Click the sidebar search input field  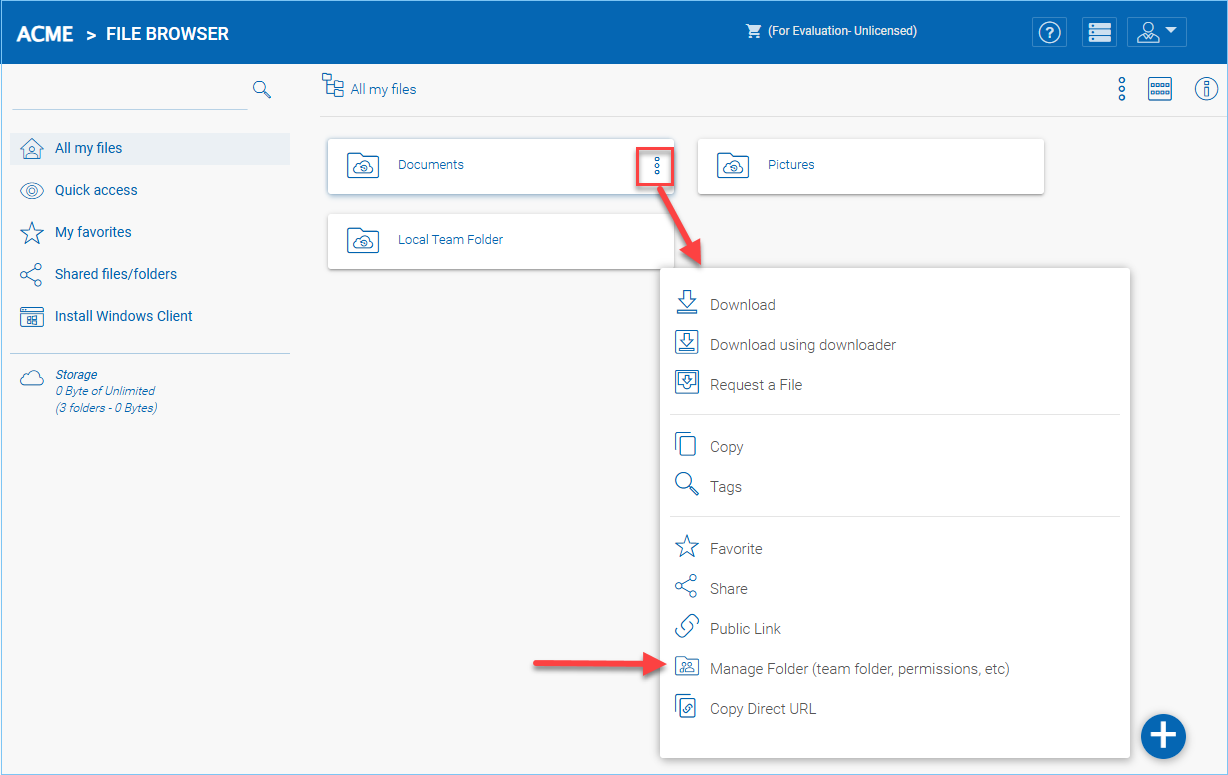pyautogui.click(x=130, y=92)
